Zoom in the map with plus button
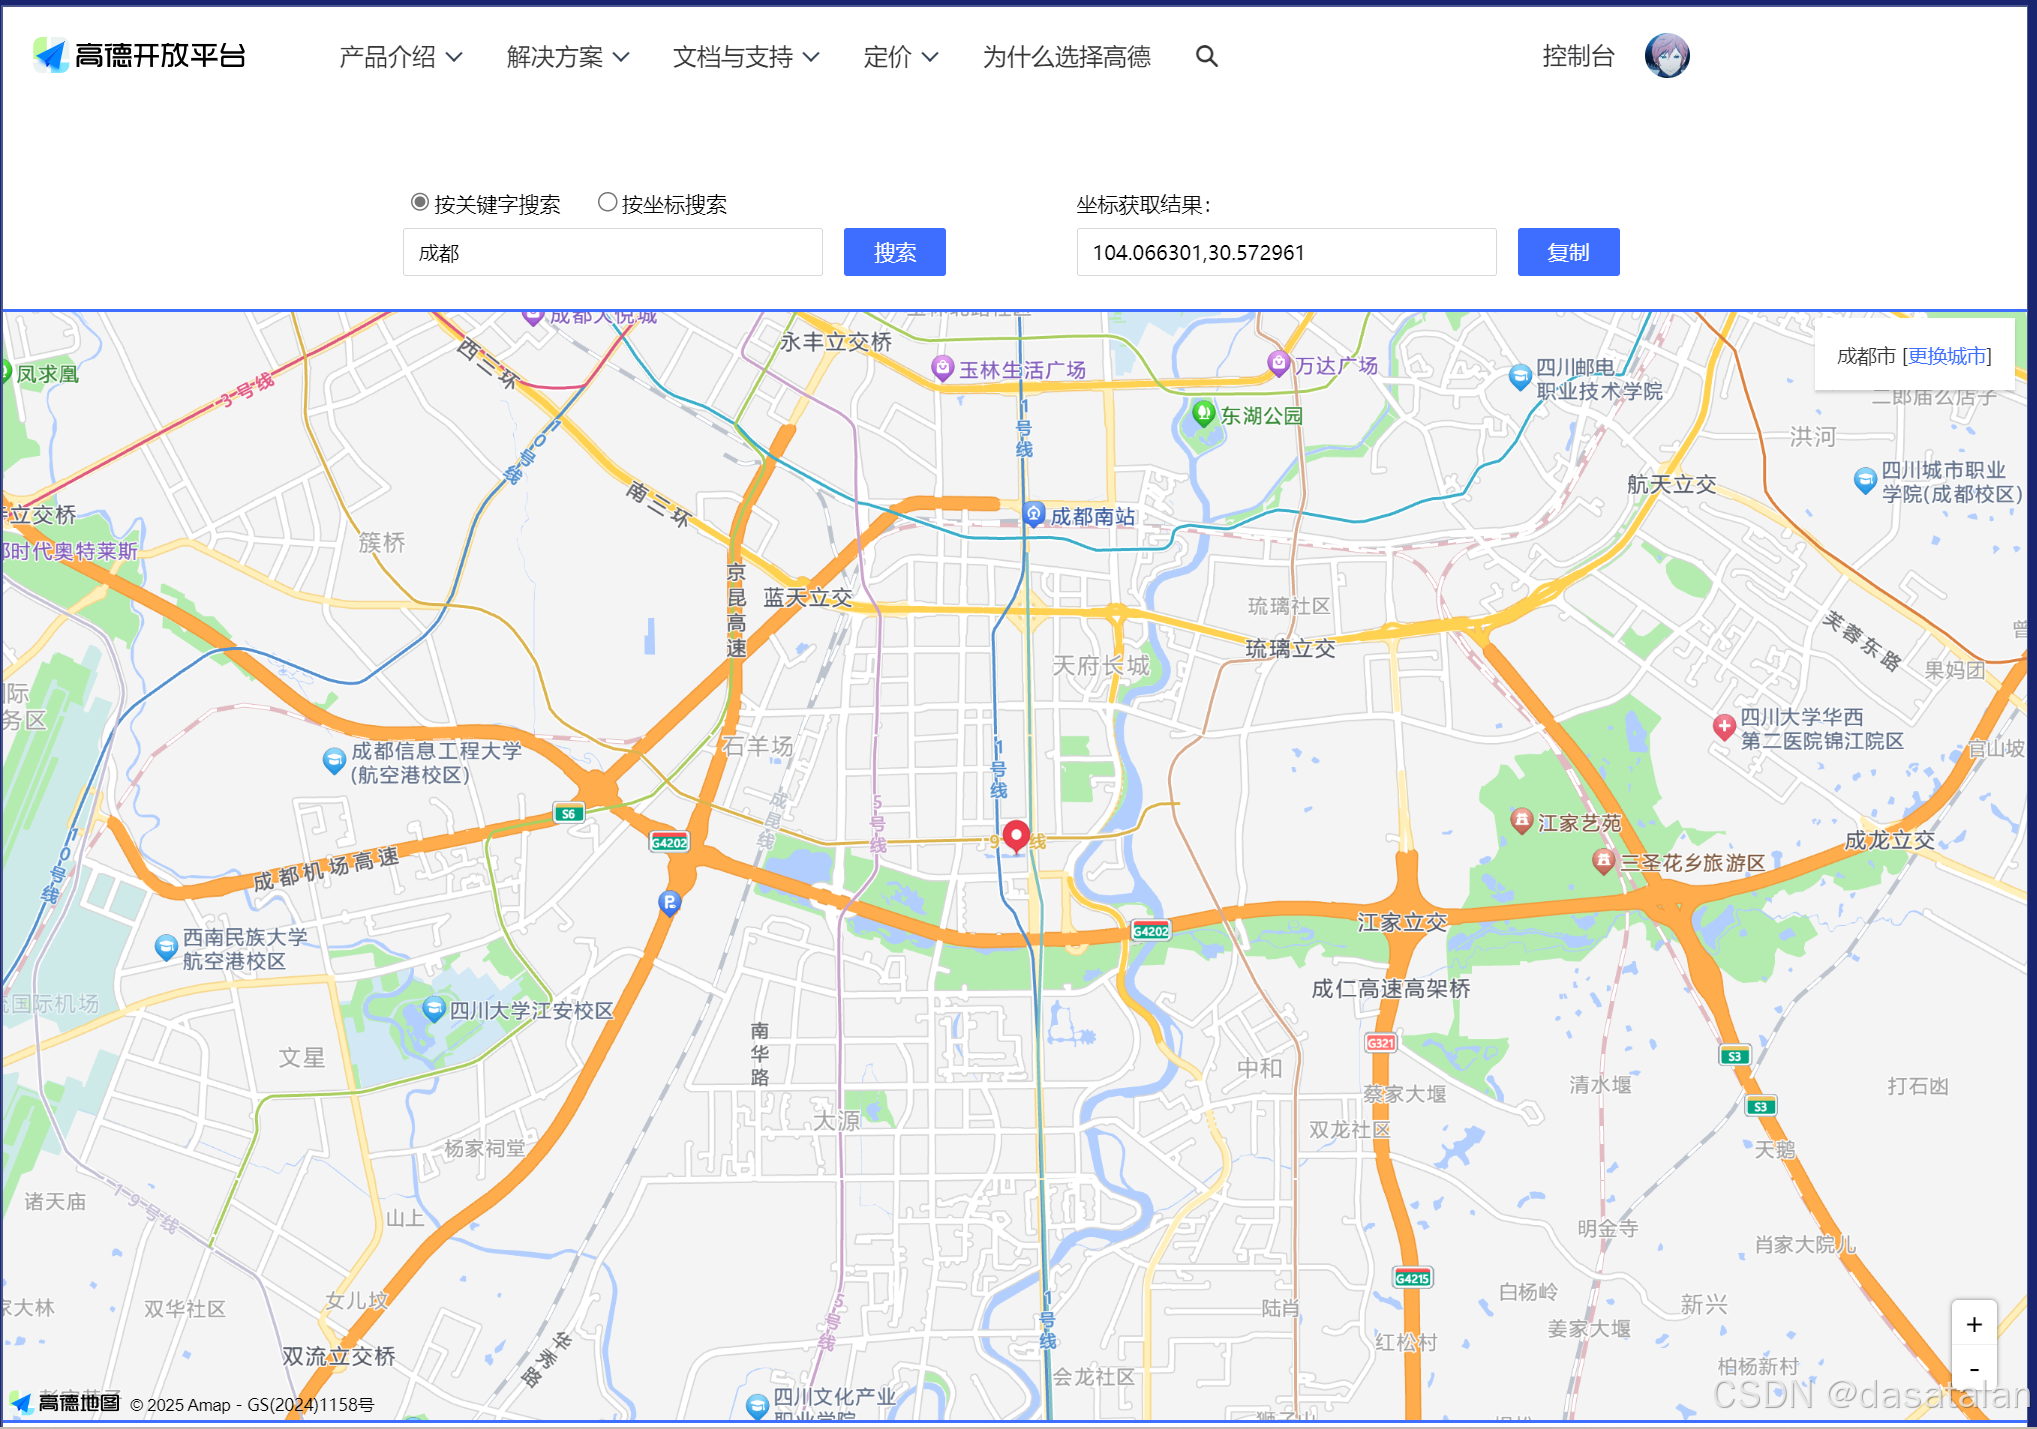The width and height of the screenshot is (2037, 1429). pos(1974,1324)
